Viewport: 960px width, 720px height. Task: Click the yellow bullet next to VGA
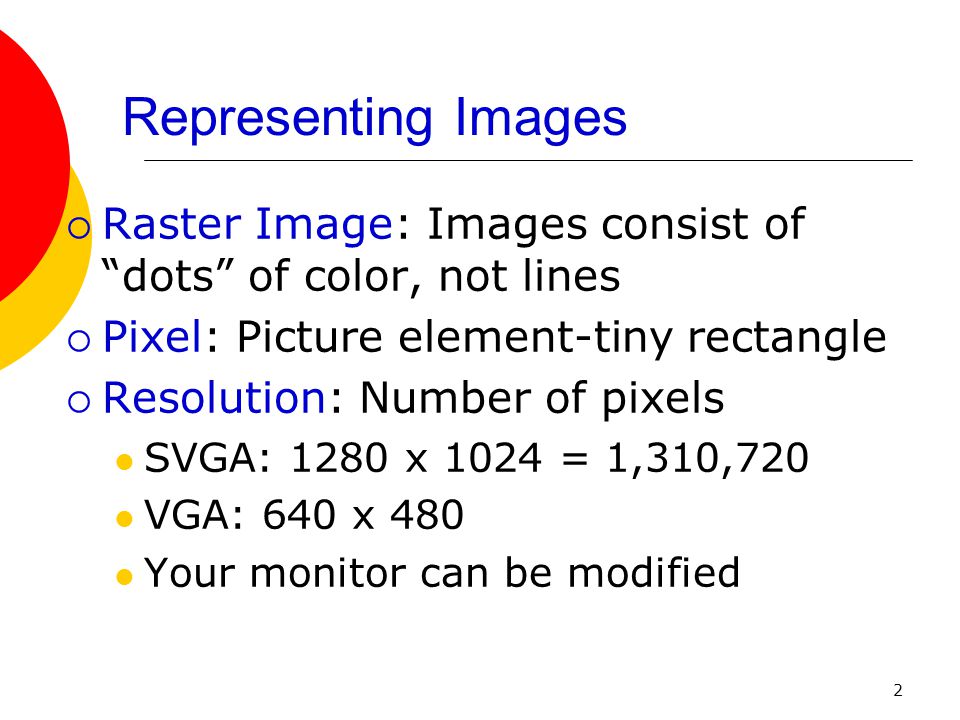(124, 519)
